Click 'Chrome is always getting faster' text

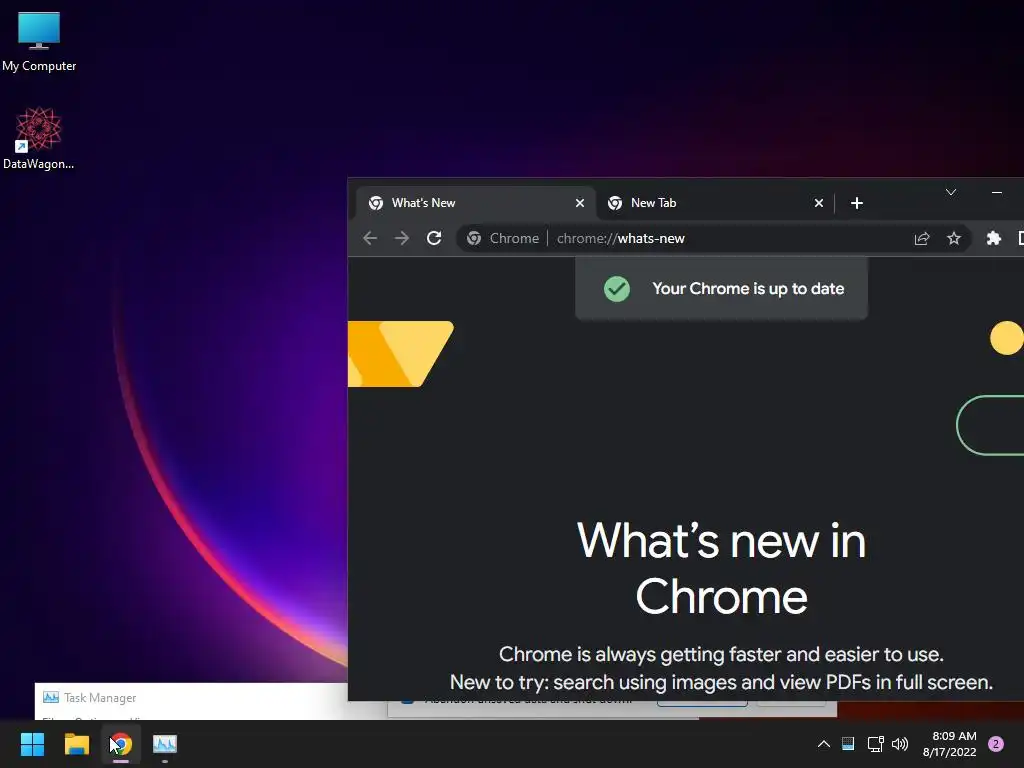pos(721,654)
